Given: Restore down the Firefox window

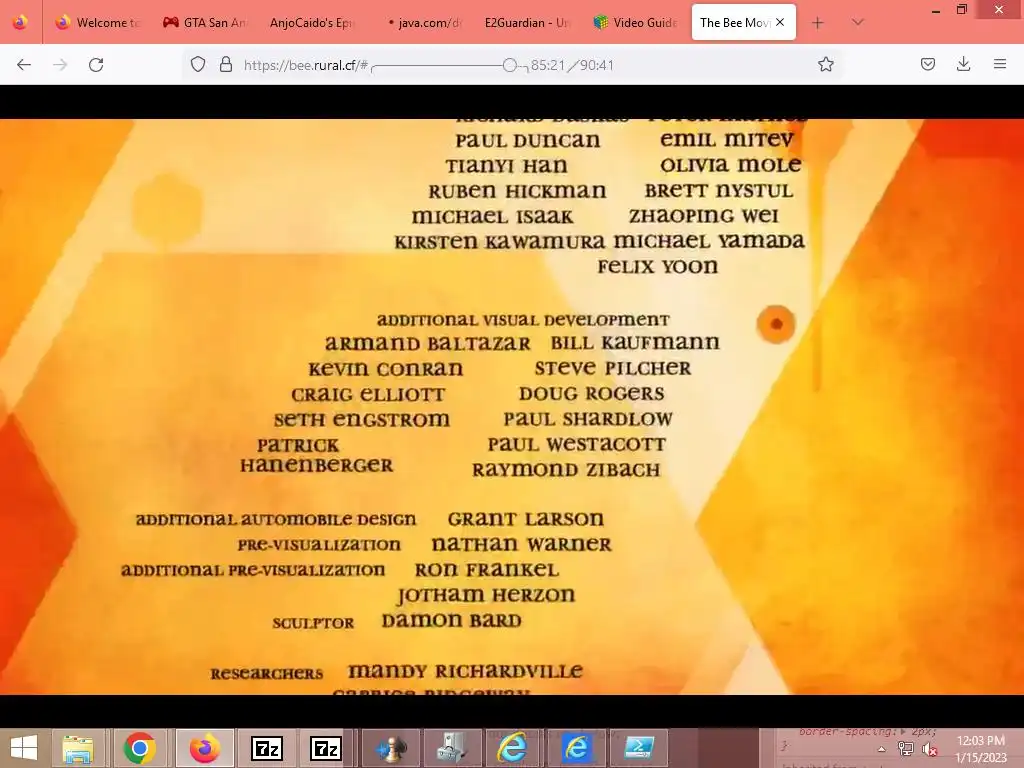Looking at the screenshot, I should pos(962,10).
